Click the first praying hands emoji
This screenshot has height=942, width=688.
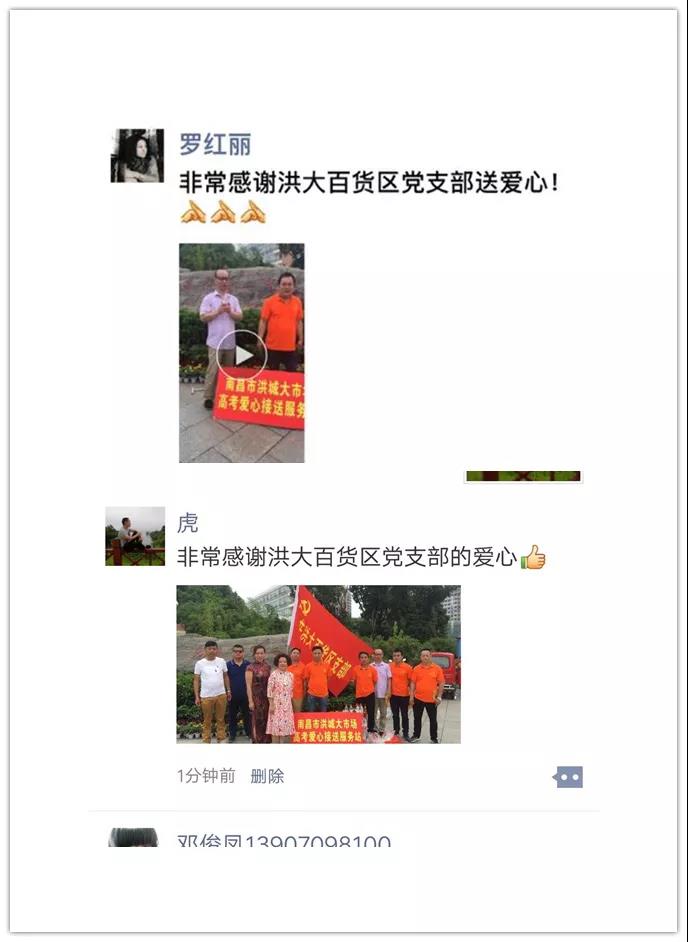(193, 212)
